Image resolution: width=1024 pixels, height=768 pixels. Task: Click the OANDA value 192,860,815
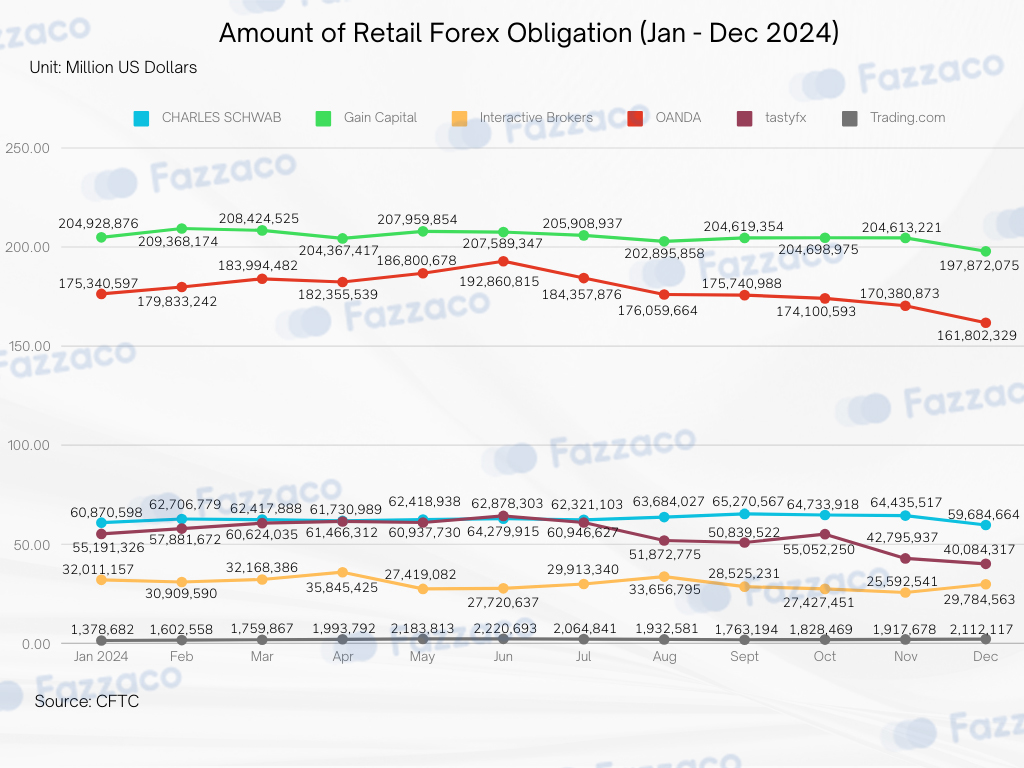pyautogui.click(x=499, y=281)
